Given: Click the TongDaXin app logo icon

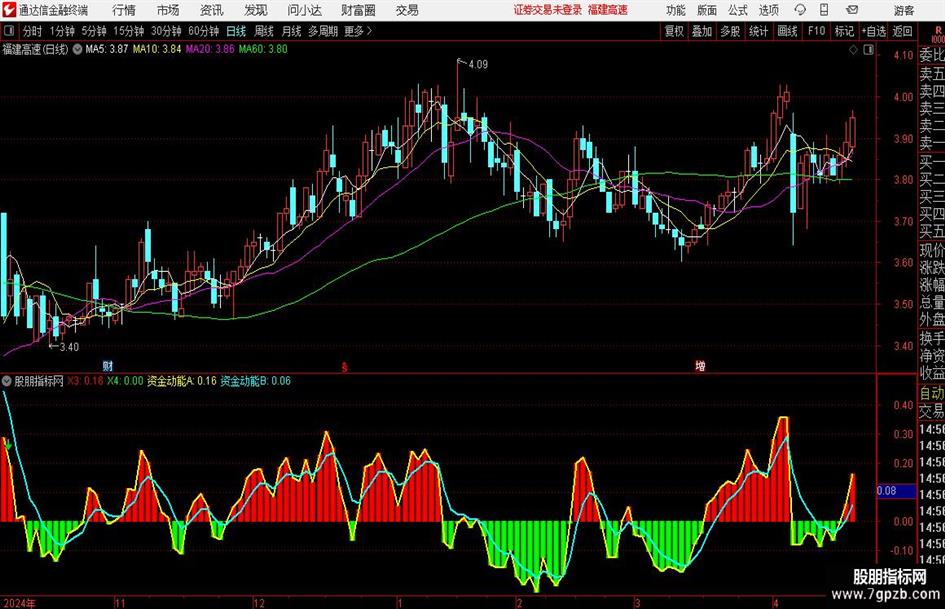Looking at the screenshot, I should pos(9,10).
